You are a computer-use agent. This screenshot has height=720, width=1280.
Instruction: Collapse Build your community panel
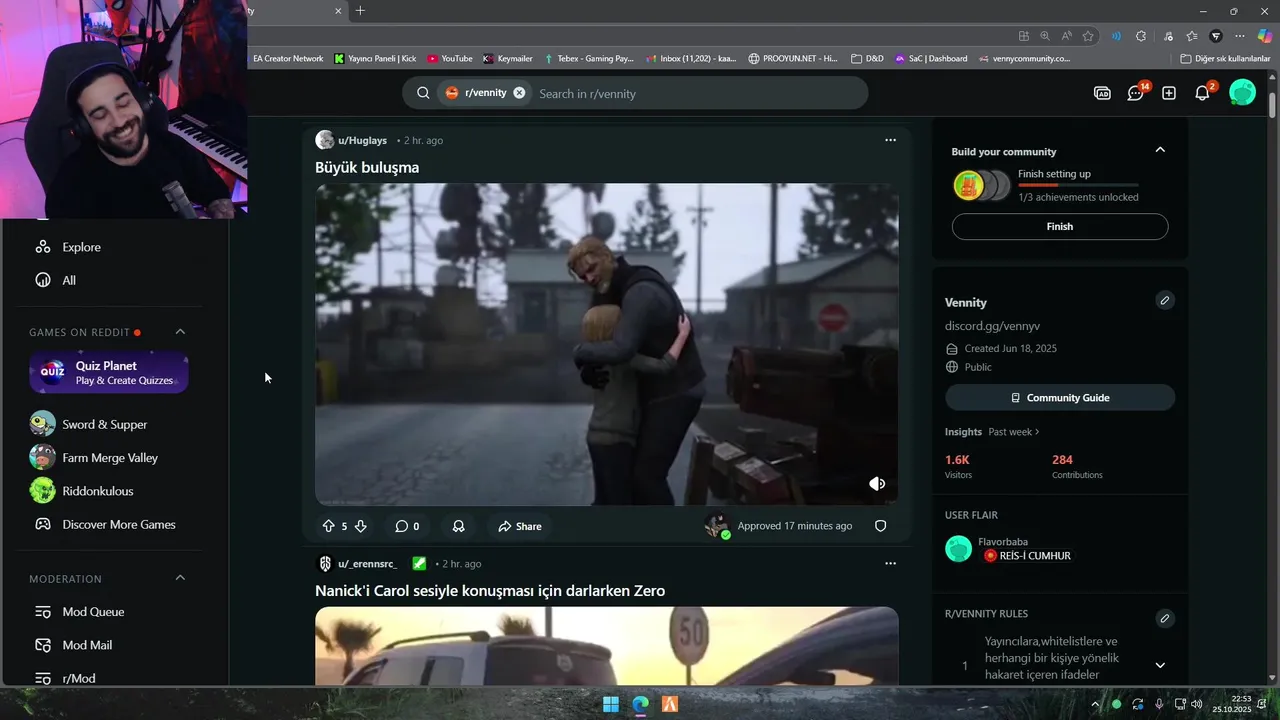pos(1160,150)
